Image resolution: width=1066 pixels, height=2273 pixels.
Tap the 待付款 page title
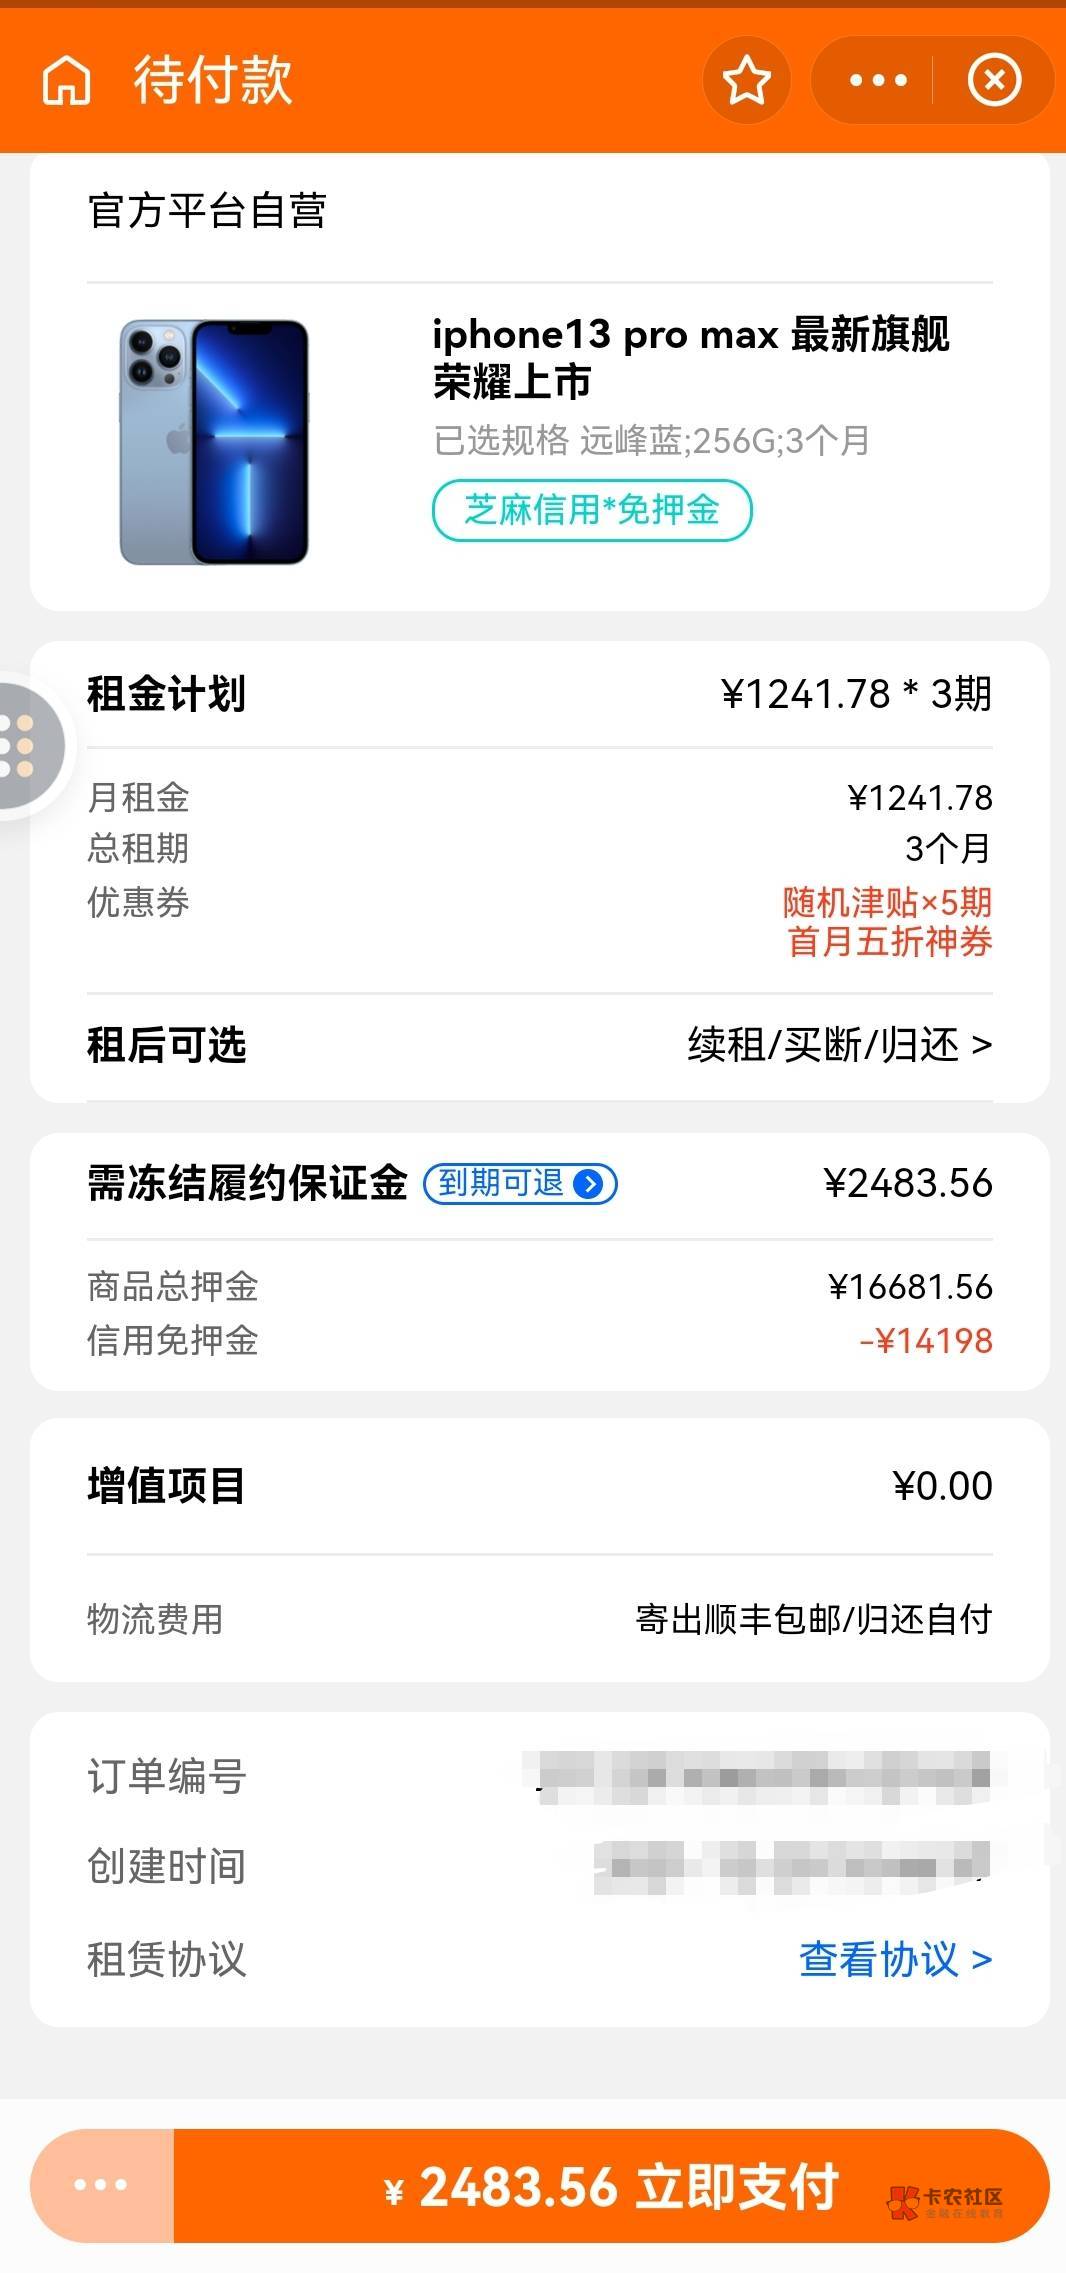213,80
